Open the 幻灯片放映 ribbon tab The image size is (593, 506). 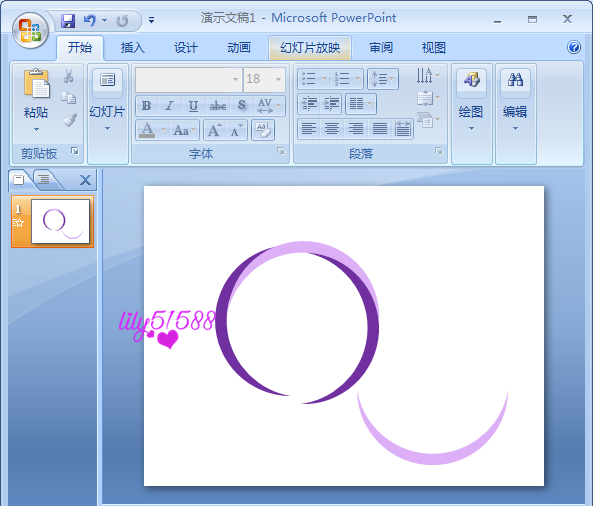click(x=310, y=48)
